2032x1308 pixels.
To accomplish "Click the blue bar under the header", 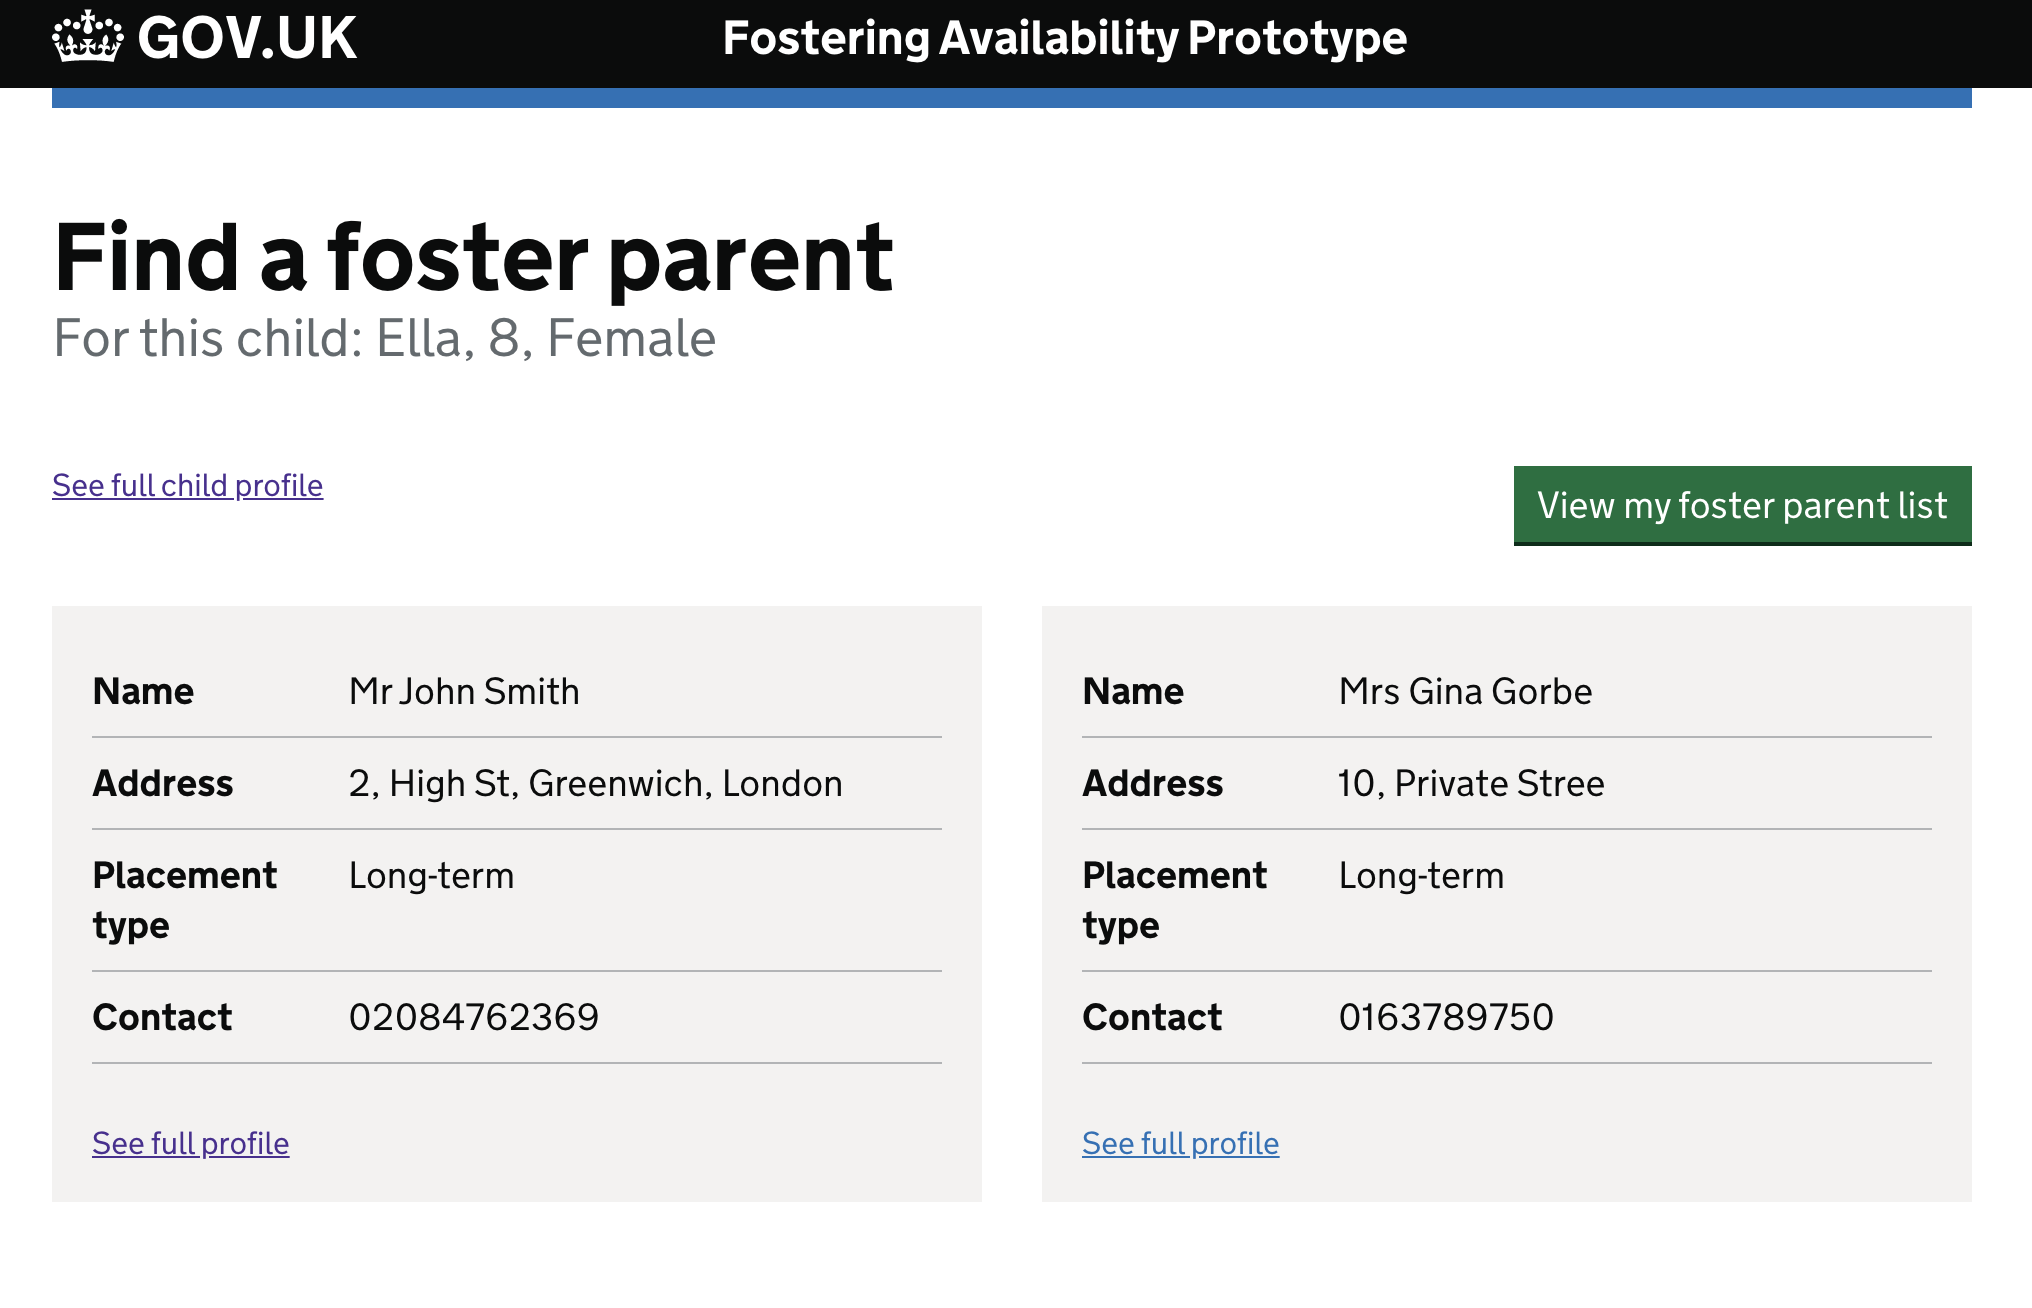I will pyautogui.click(x=1012, y=98).
